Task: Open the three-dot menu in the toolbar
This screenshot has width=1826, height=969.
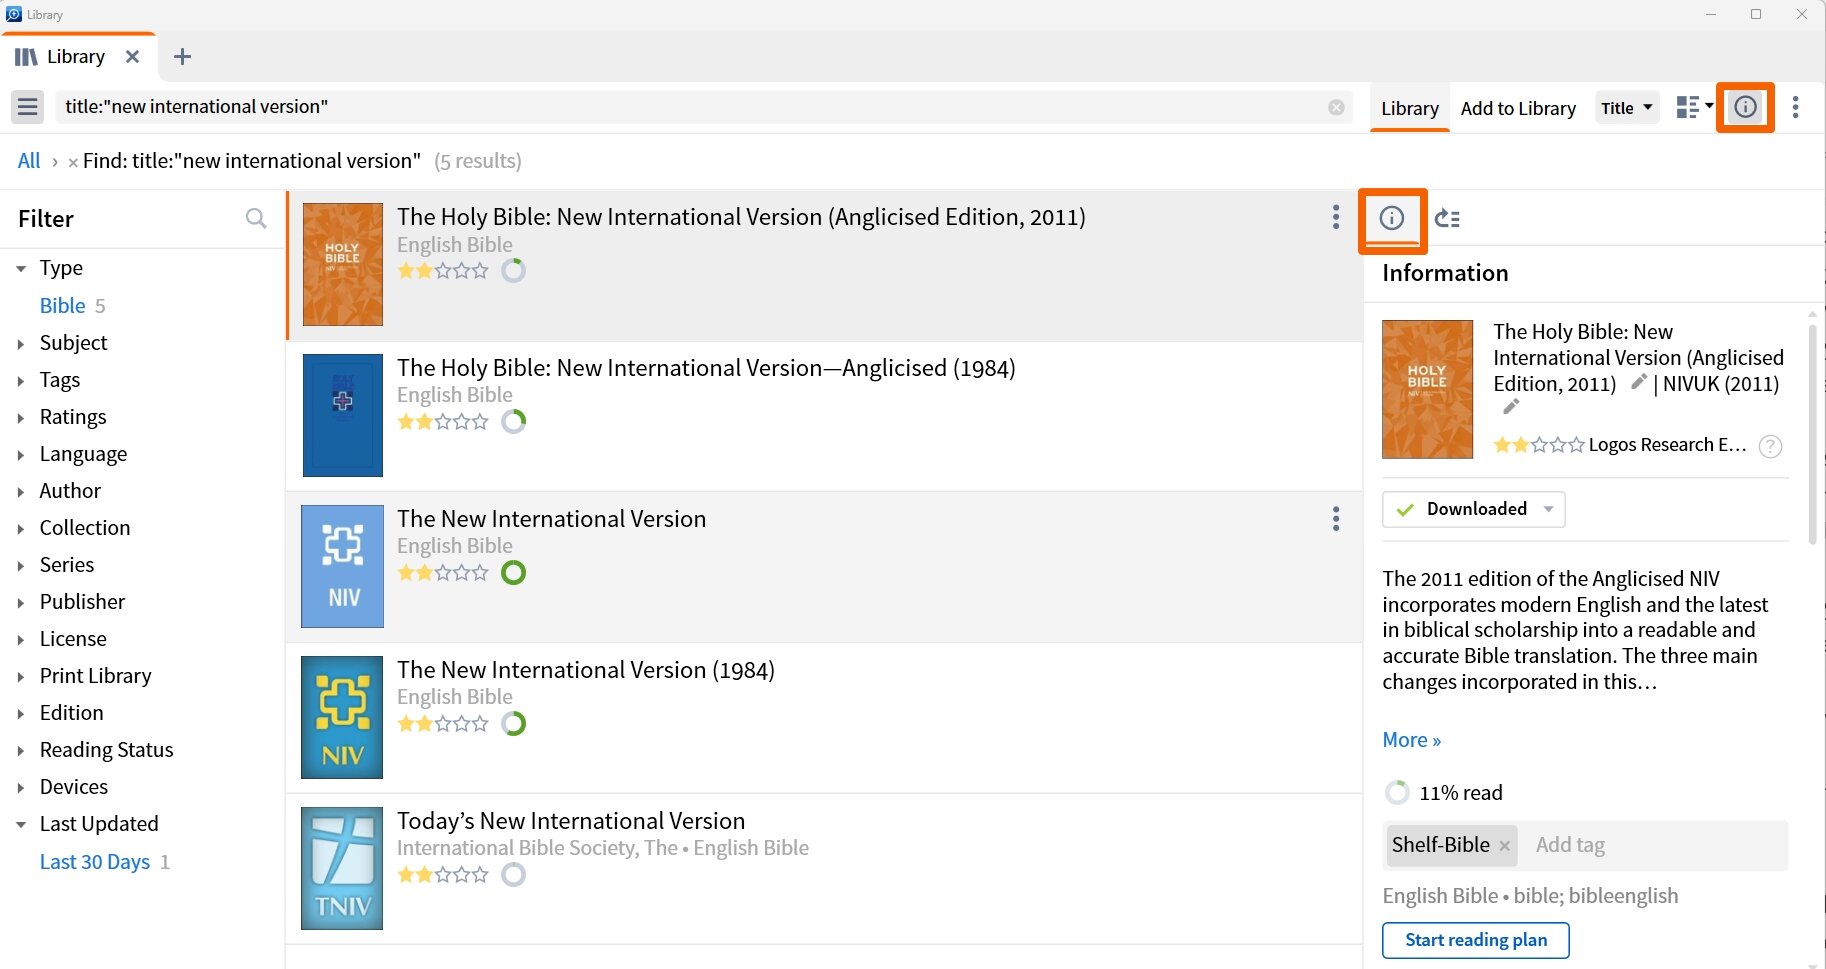Action: click(1796, 107)
